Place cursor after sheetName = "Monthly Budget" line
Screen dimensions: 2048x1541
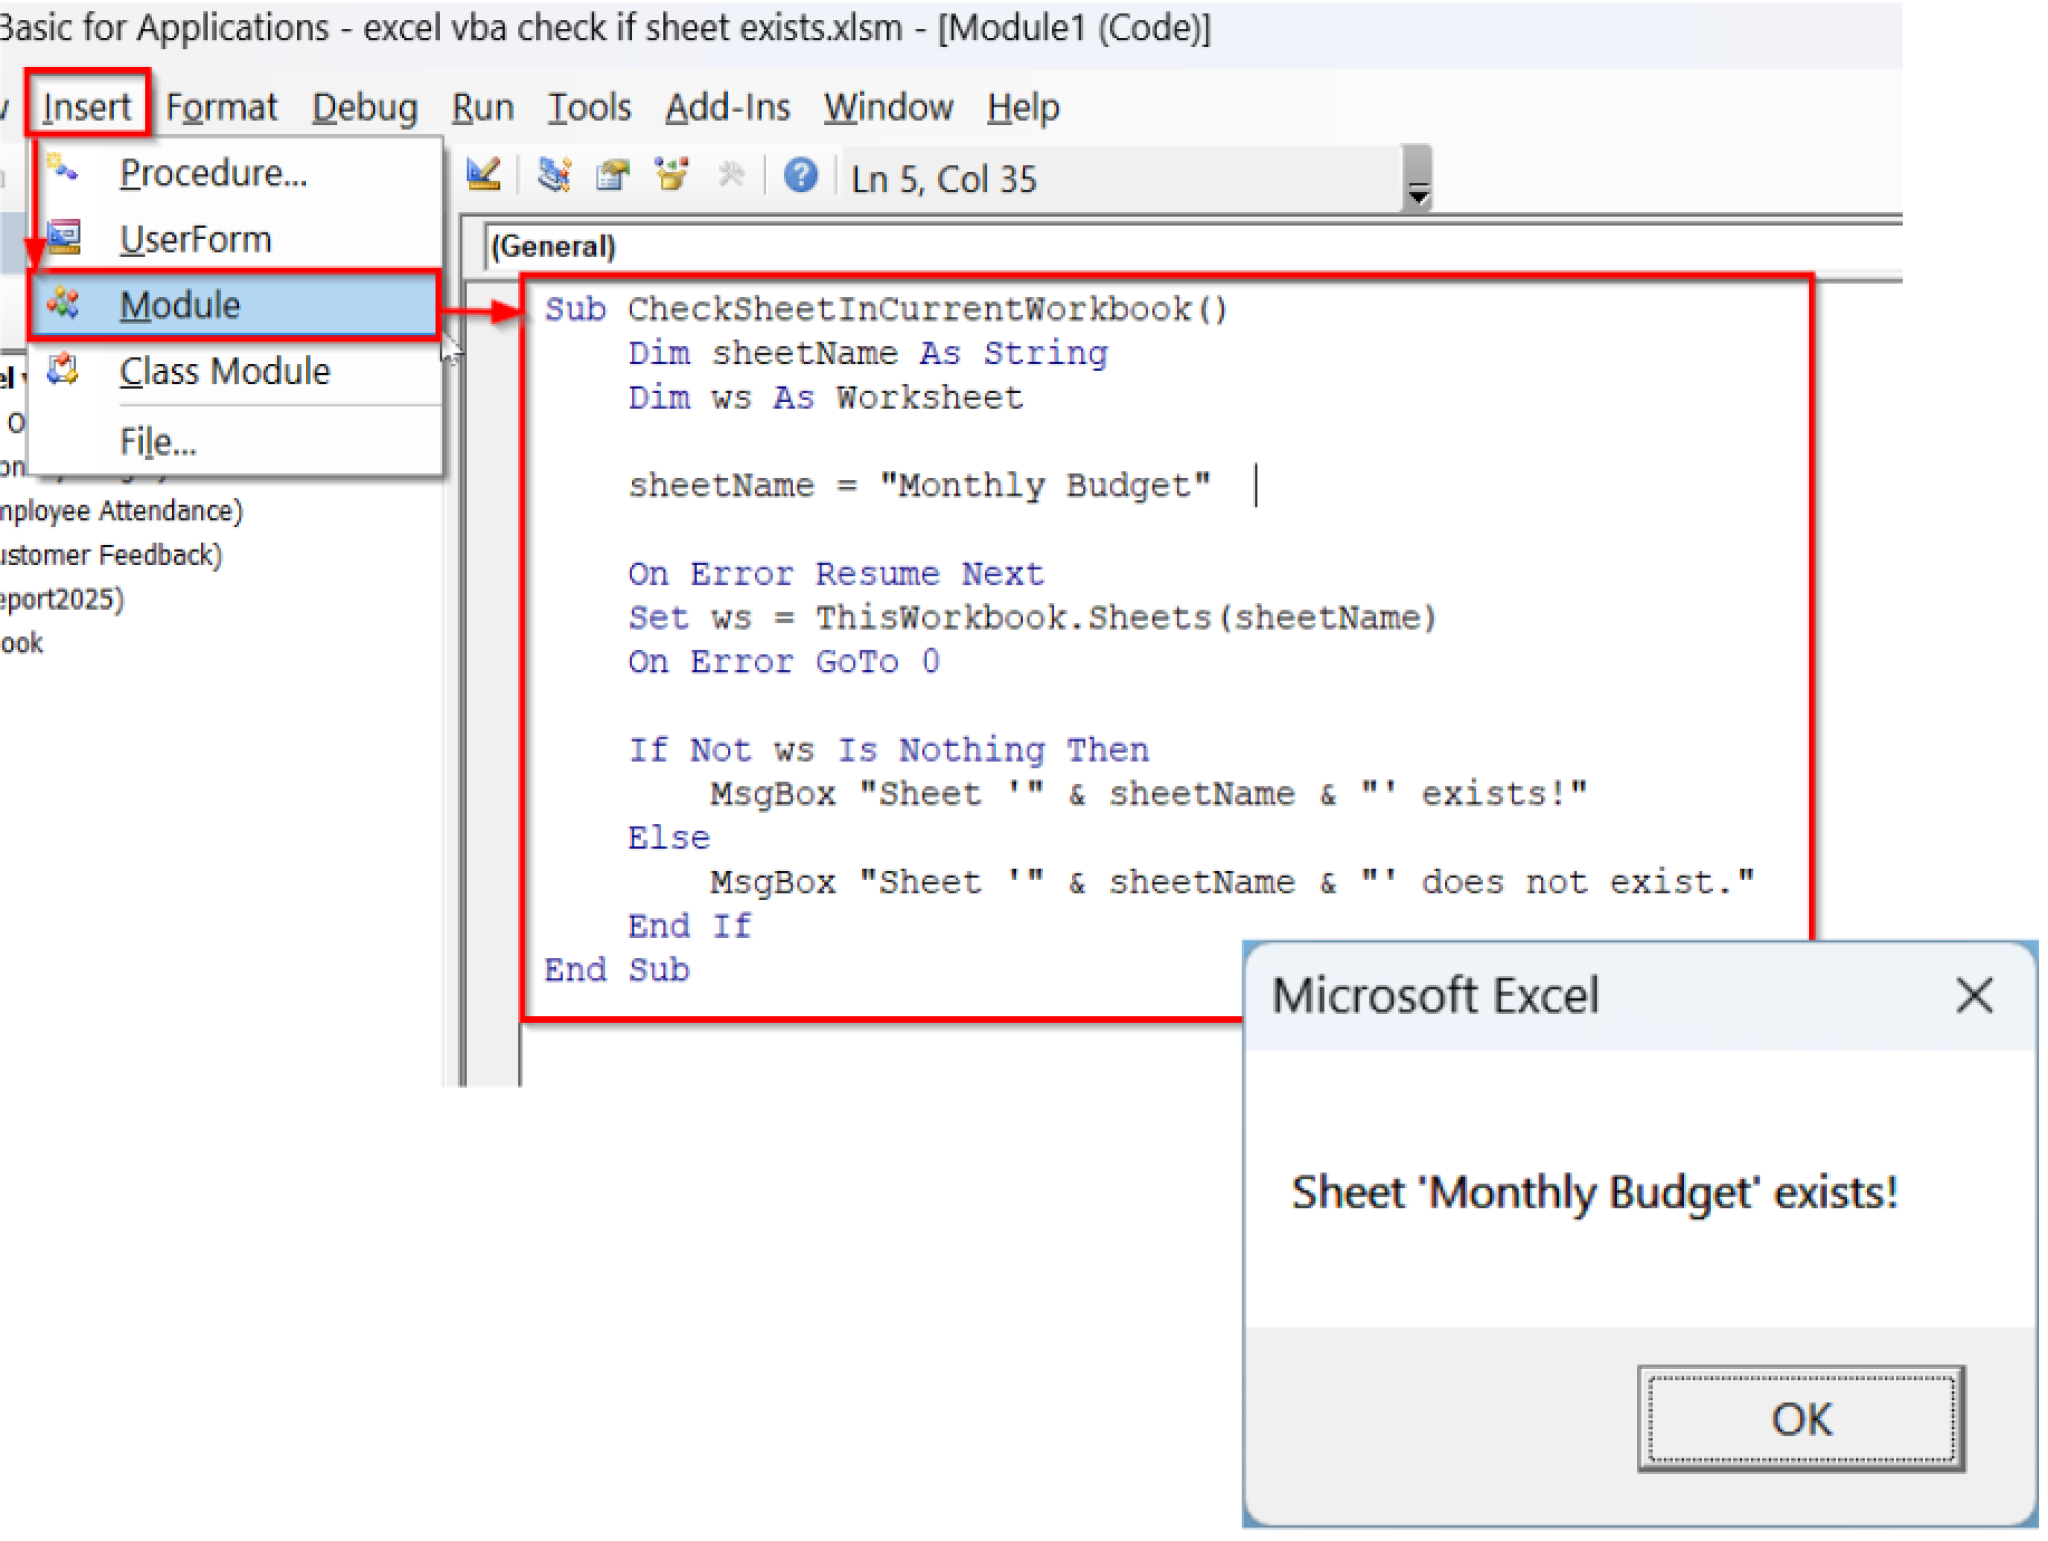tap(1257, 485)
